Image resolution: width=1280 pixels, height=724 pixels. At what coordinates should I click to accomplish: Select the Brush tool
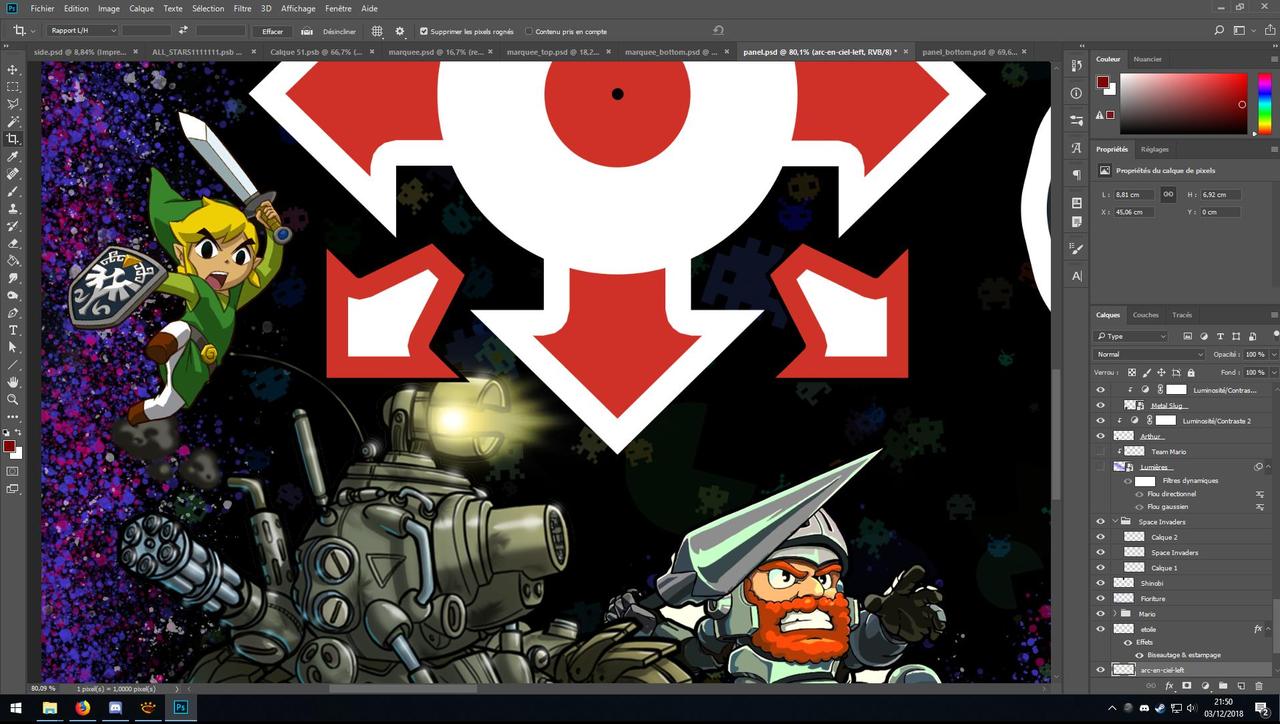point(13,191)
